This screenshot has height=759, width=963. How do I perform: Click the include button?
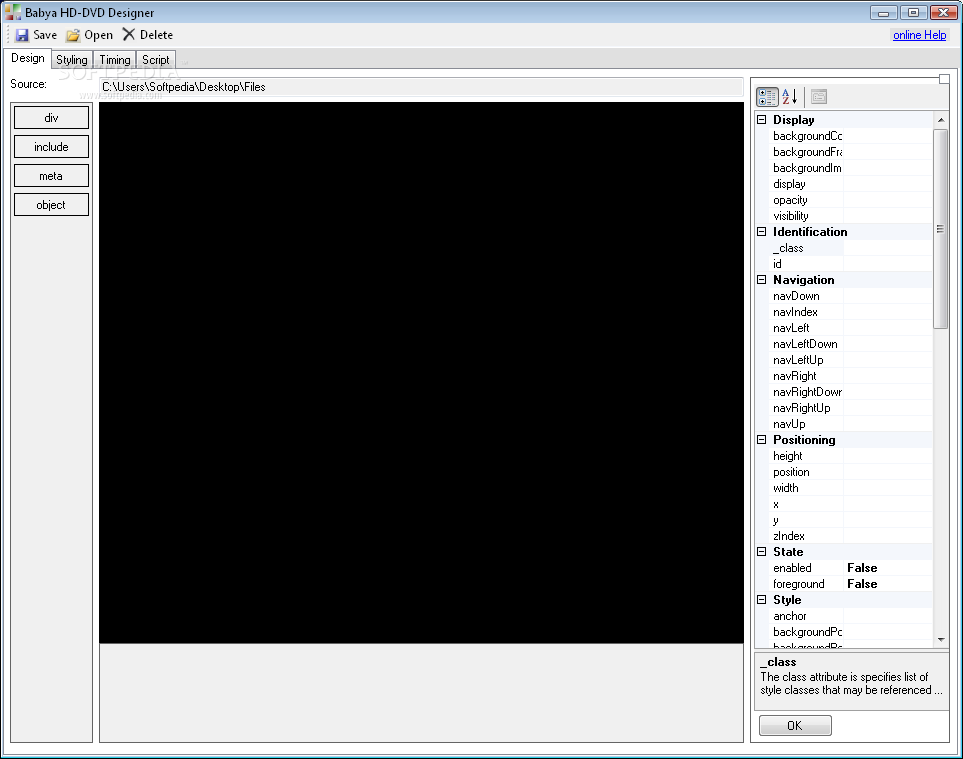pyautogui.click(x=52, y=147)
